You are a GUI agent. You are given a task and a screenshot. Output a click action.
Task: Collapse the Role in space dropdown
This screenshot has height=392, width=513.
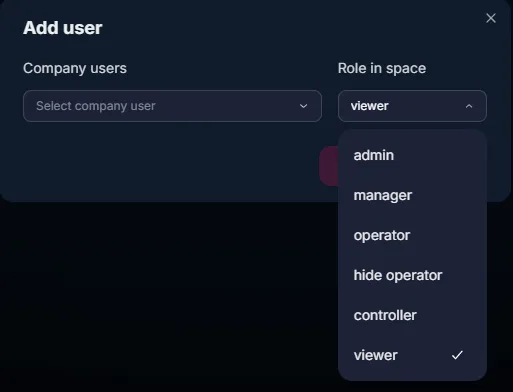[x=412, y=106]
